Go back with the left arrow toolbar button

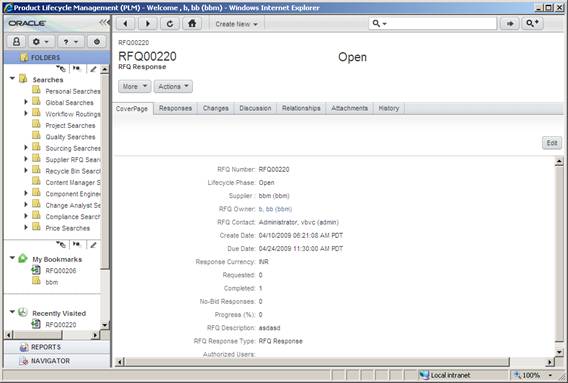tap(125, 24)
